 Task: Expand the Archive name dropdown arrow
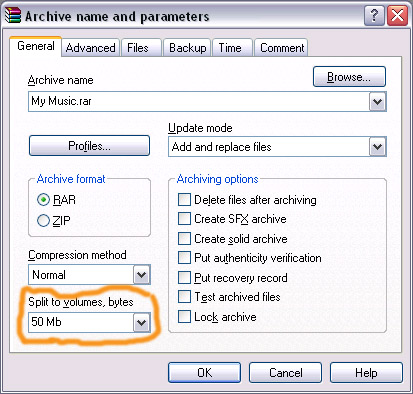pos(377,101)
